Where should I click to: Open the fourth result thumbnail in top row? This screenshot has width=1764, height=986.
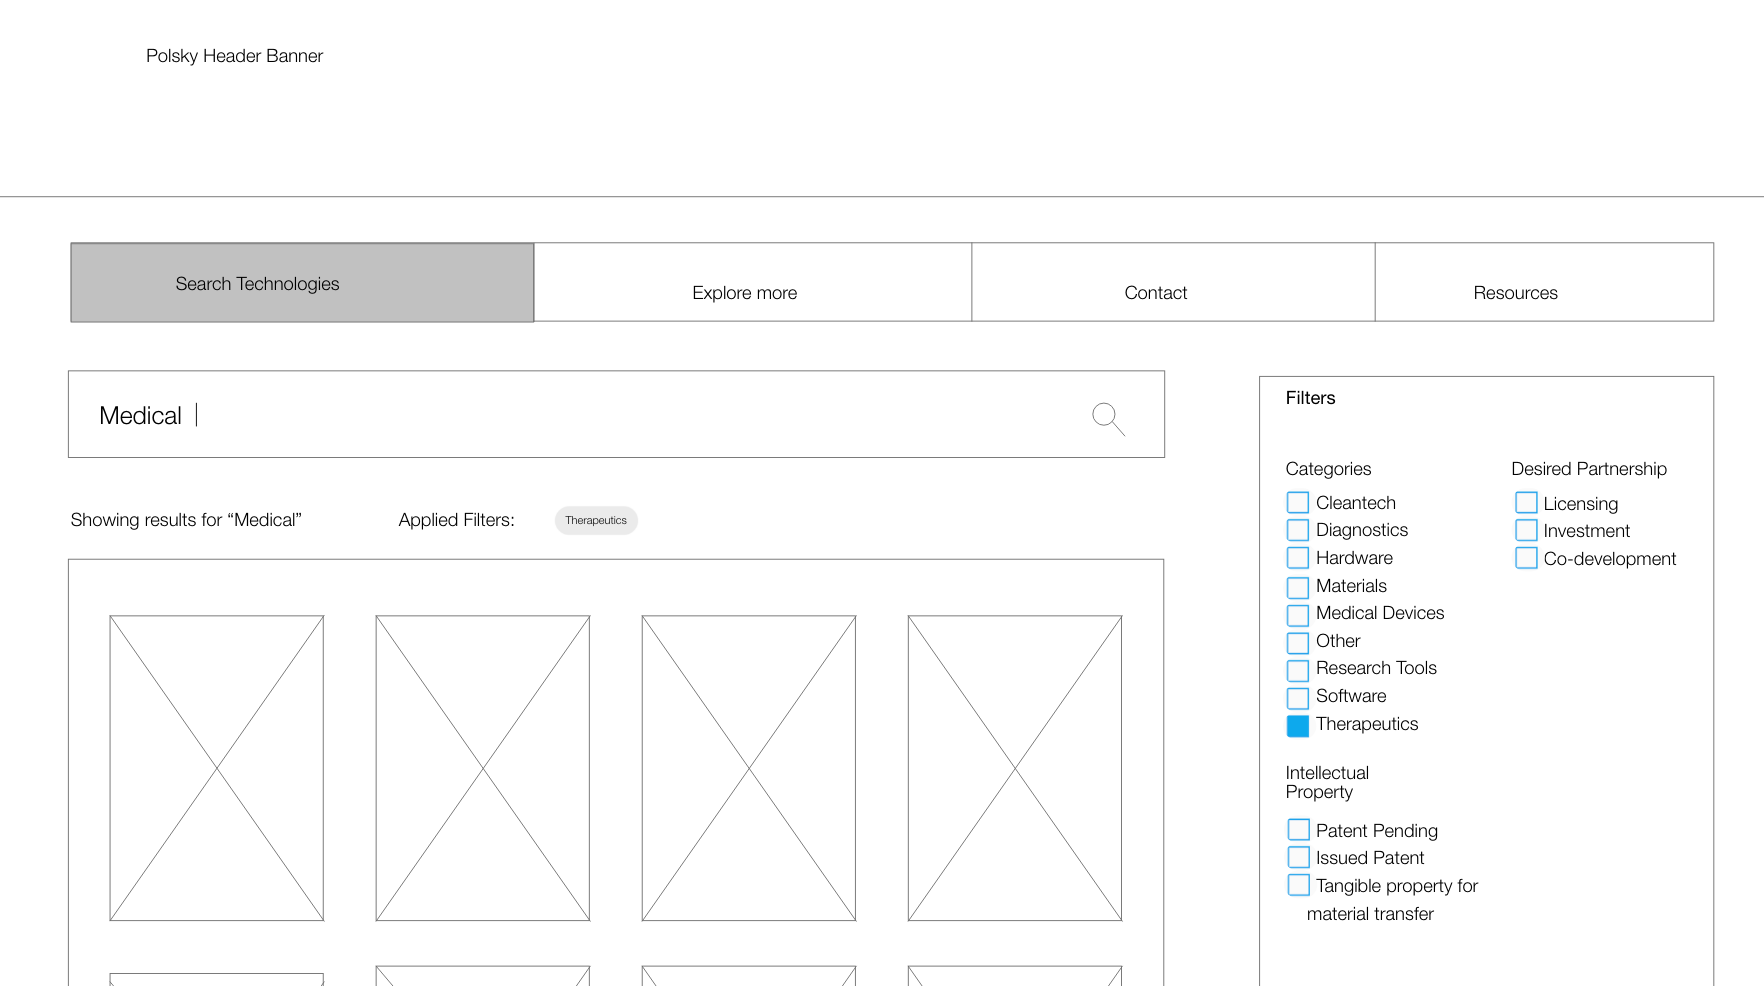click(1015, 768)
